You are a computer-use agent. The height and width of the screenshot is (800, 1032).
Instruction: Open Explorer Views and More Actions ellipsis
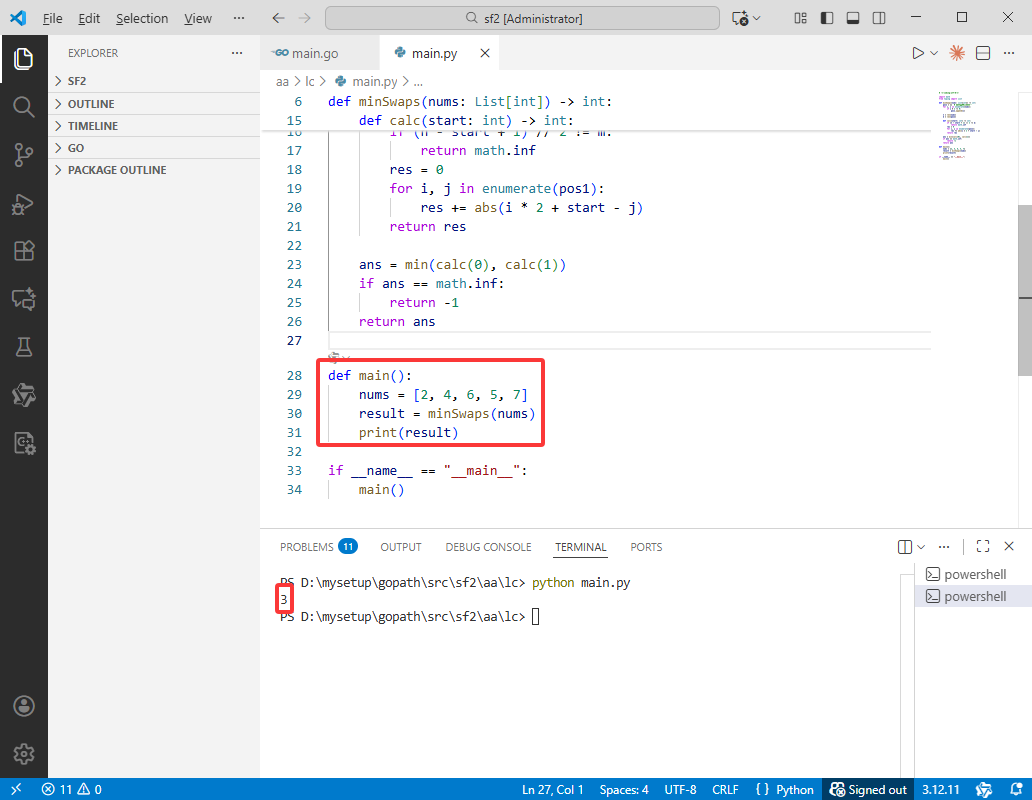[x=237, y=53]
